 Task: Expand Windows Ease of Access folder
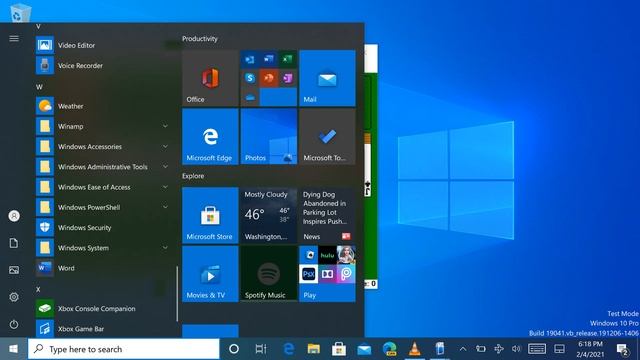click(x=102, y=187)
